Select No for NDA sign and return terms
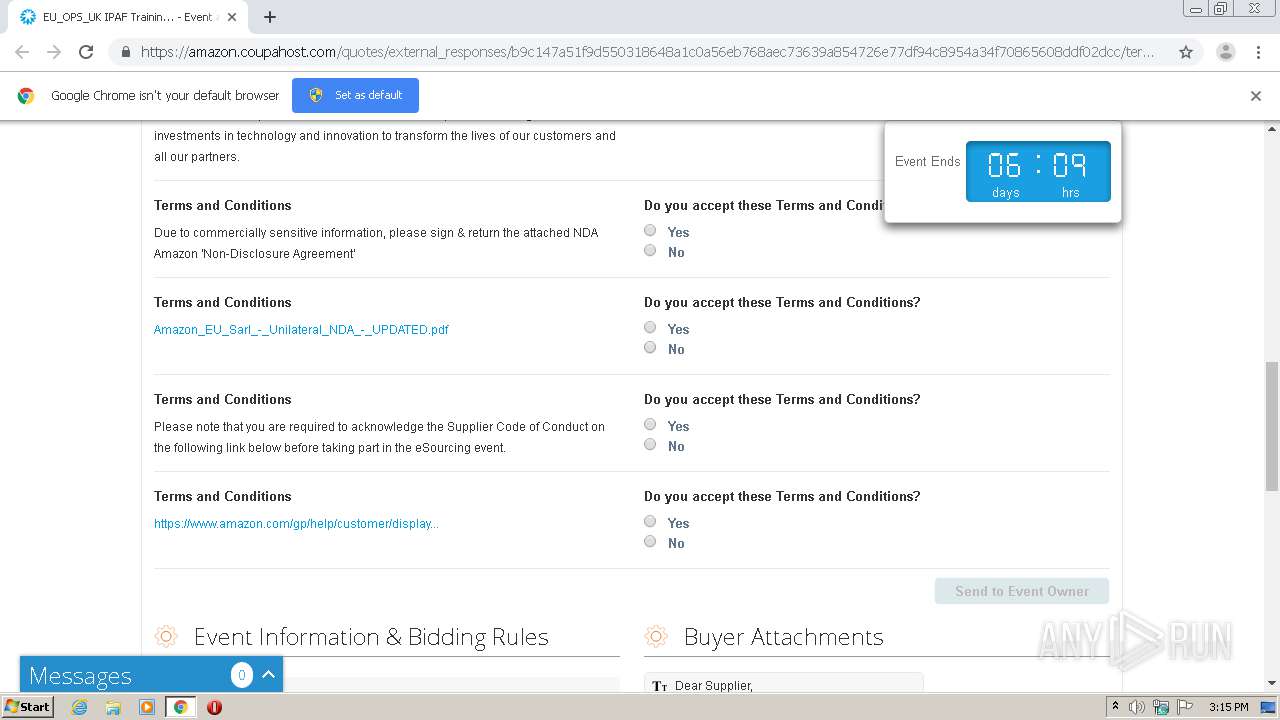 click(x=650, y=251)
